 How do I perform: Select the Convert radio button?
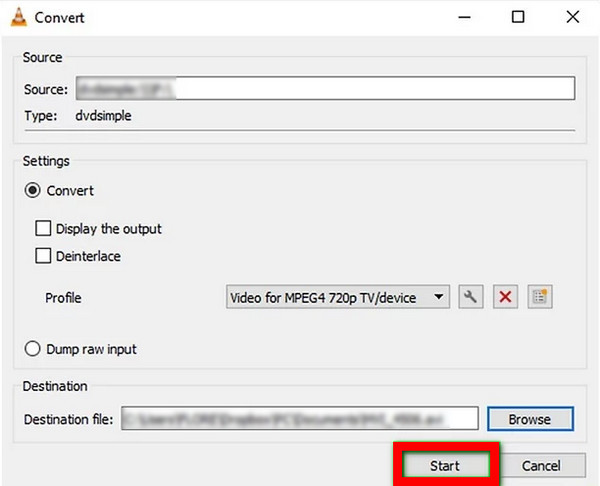[x=33, y=190]
